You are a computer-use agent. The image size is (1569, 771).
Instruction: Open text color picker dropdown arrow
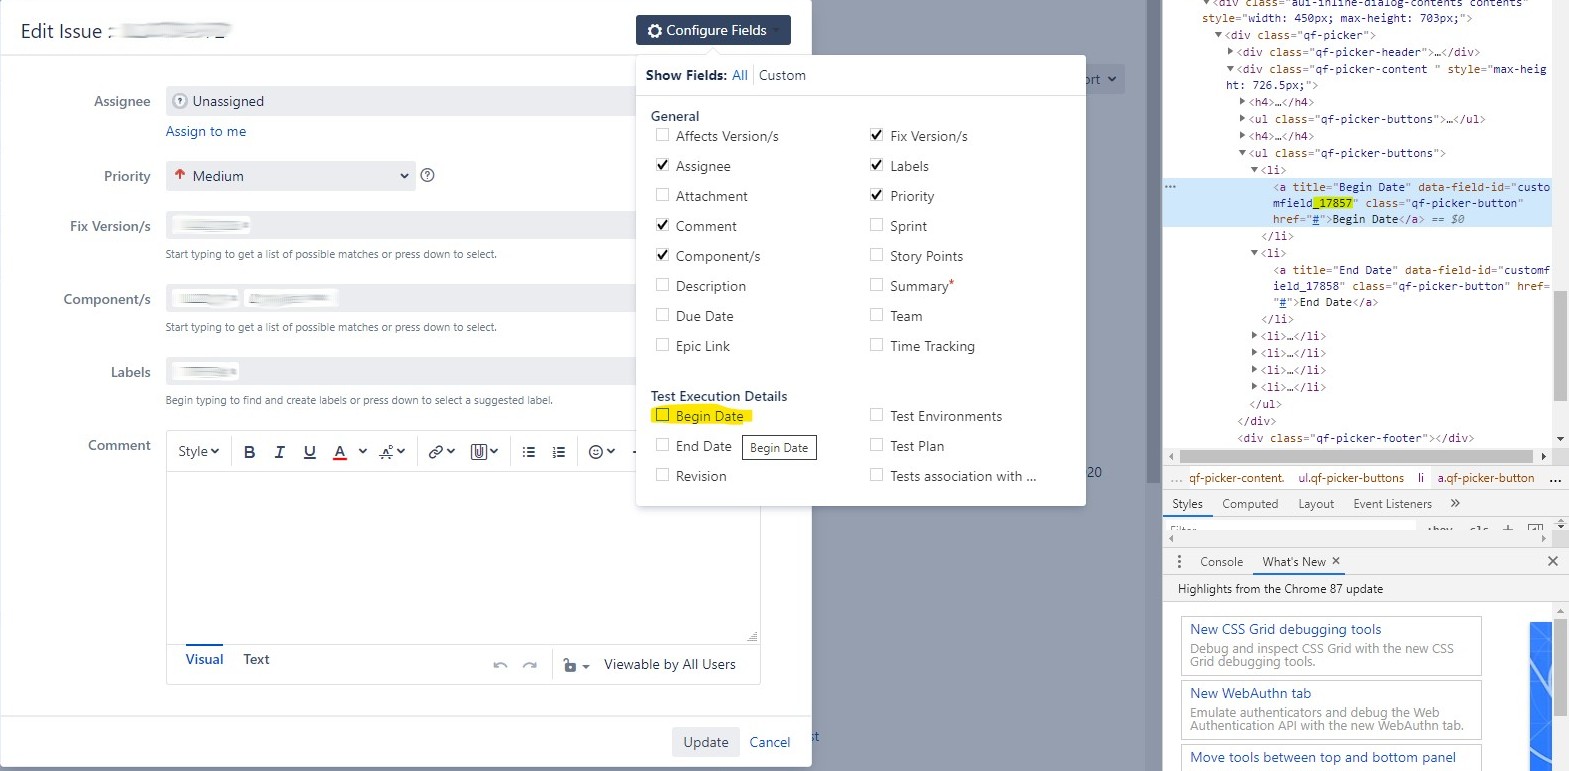coord(362,452)
